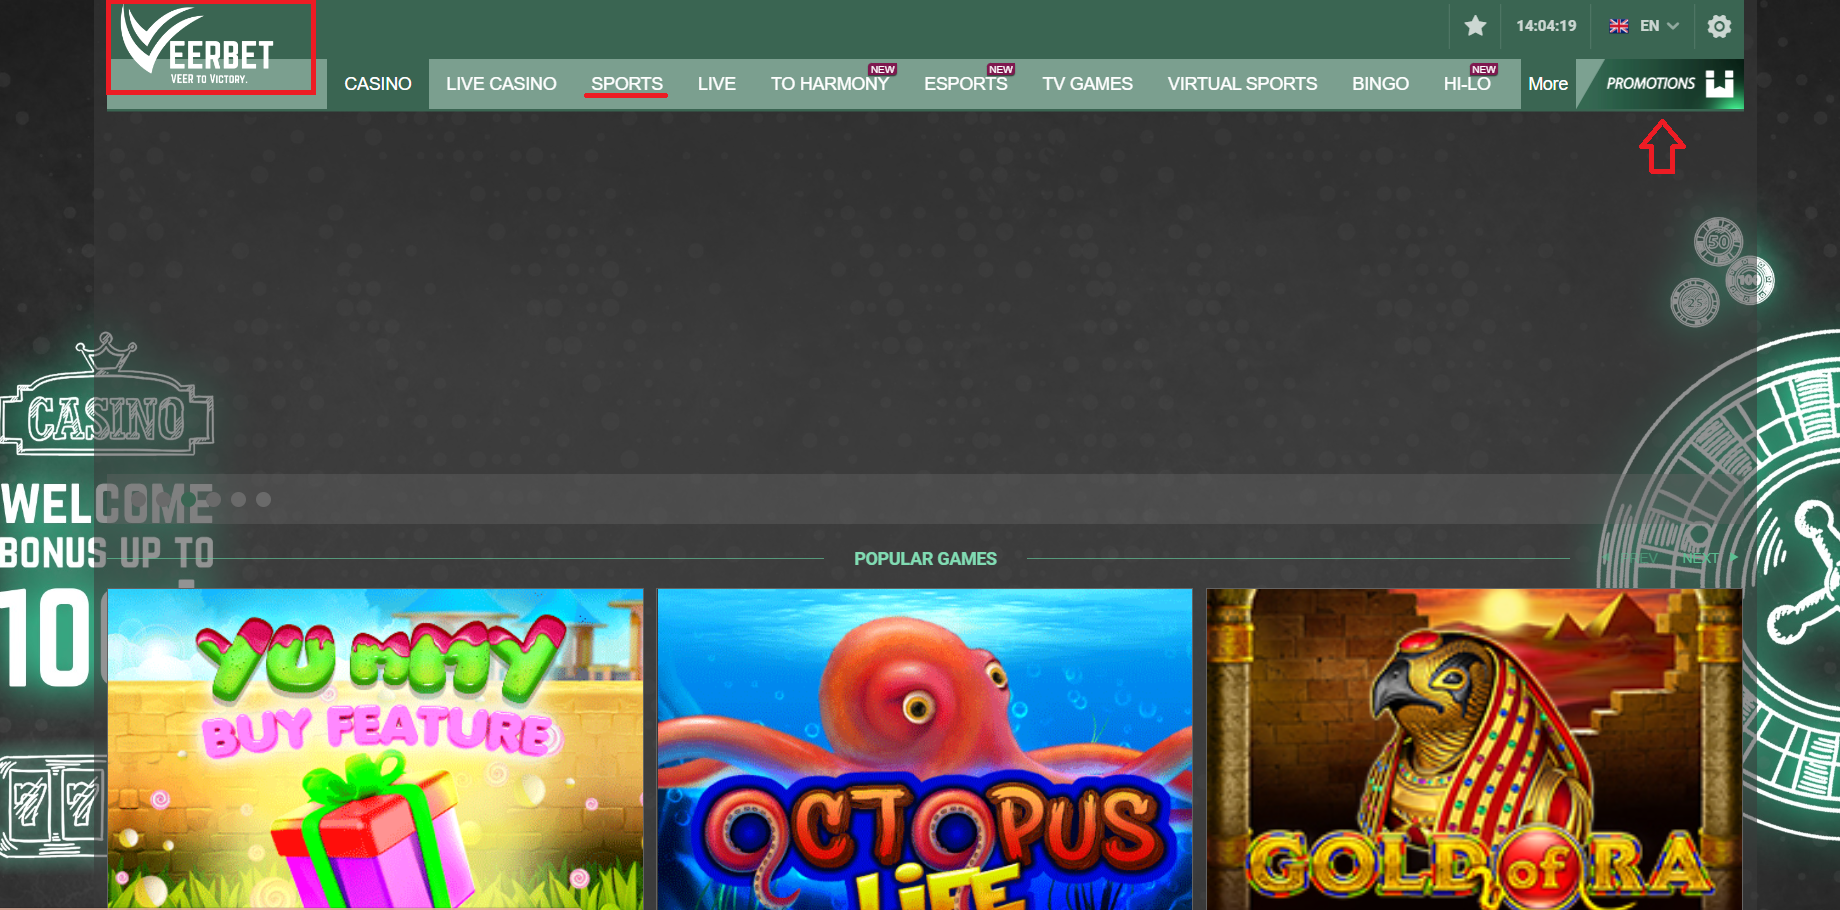The height and width of the screenshot is (910, 1840).
Task: Open the CASINO tab
Action: 378,84
